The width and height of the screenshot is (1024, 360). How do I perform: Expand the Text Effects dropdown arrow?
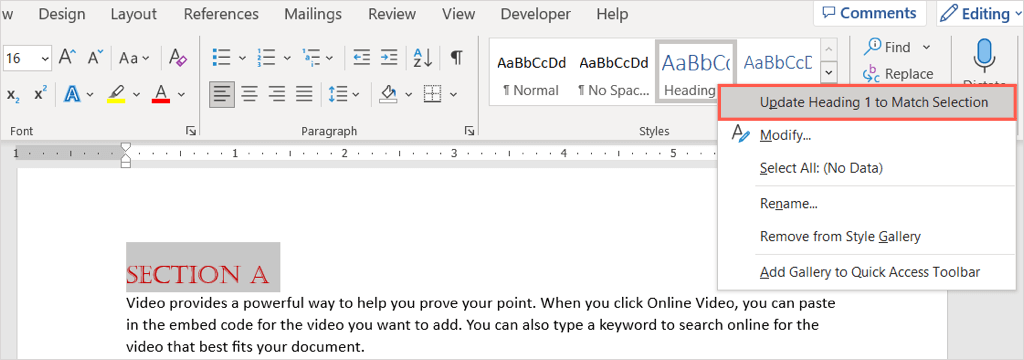click(x=89, y=95)
